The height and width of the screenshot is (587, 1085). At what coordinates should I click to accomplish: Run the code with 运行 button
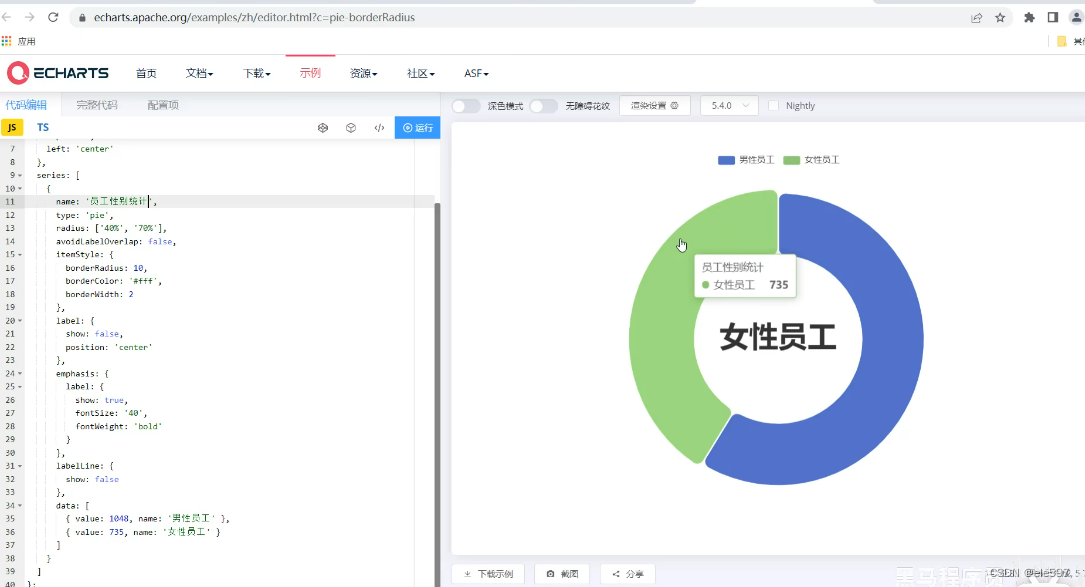(417, 127)
